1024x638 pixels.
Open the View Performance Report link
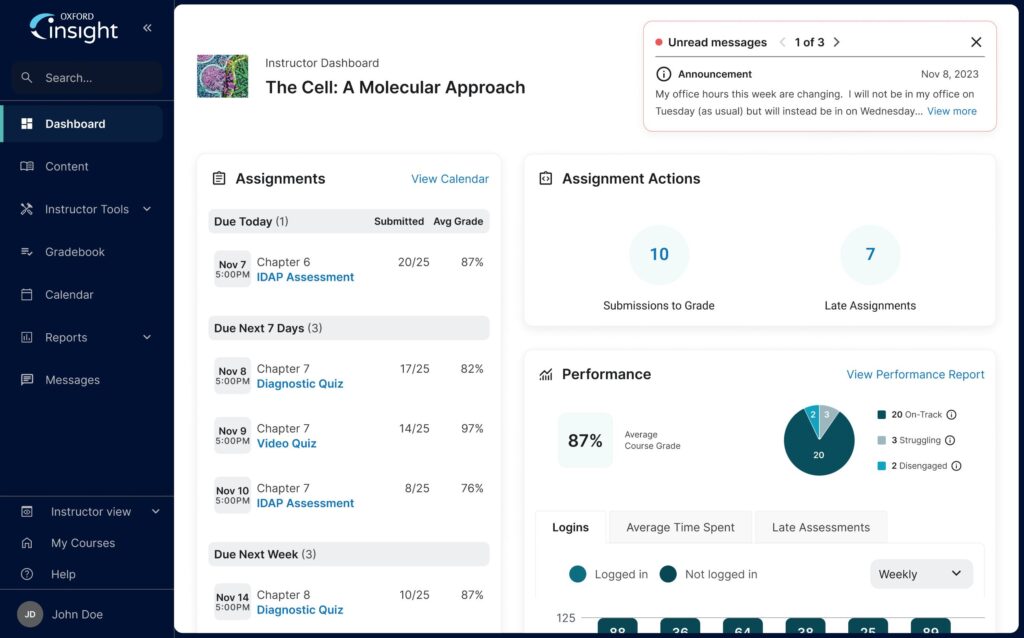(x=915, y=374)
